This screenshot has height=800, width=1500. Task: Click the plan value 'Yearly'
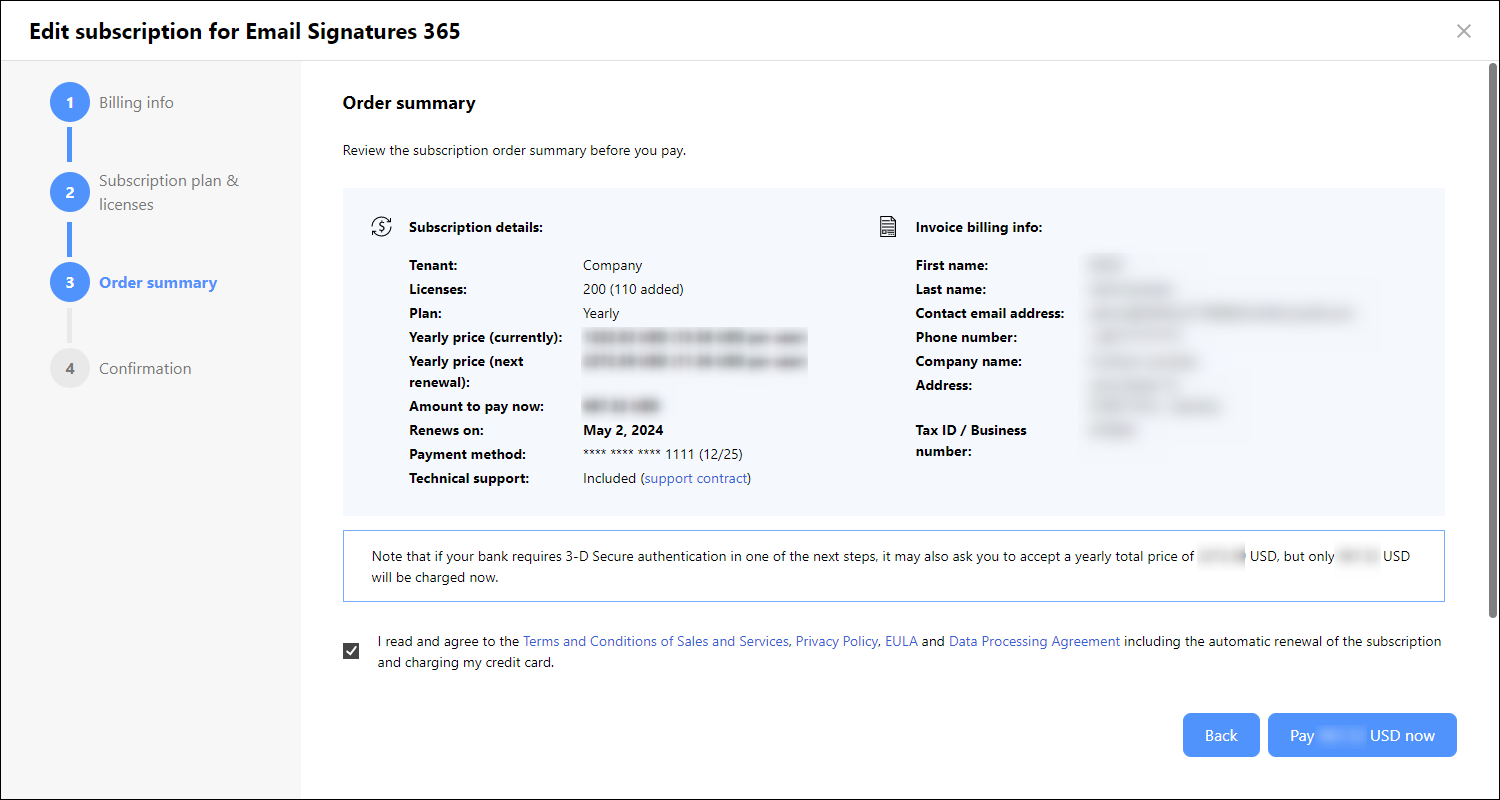pos(601,313)
